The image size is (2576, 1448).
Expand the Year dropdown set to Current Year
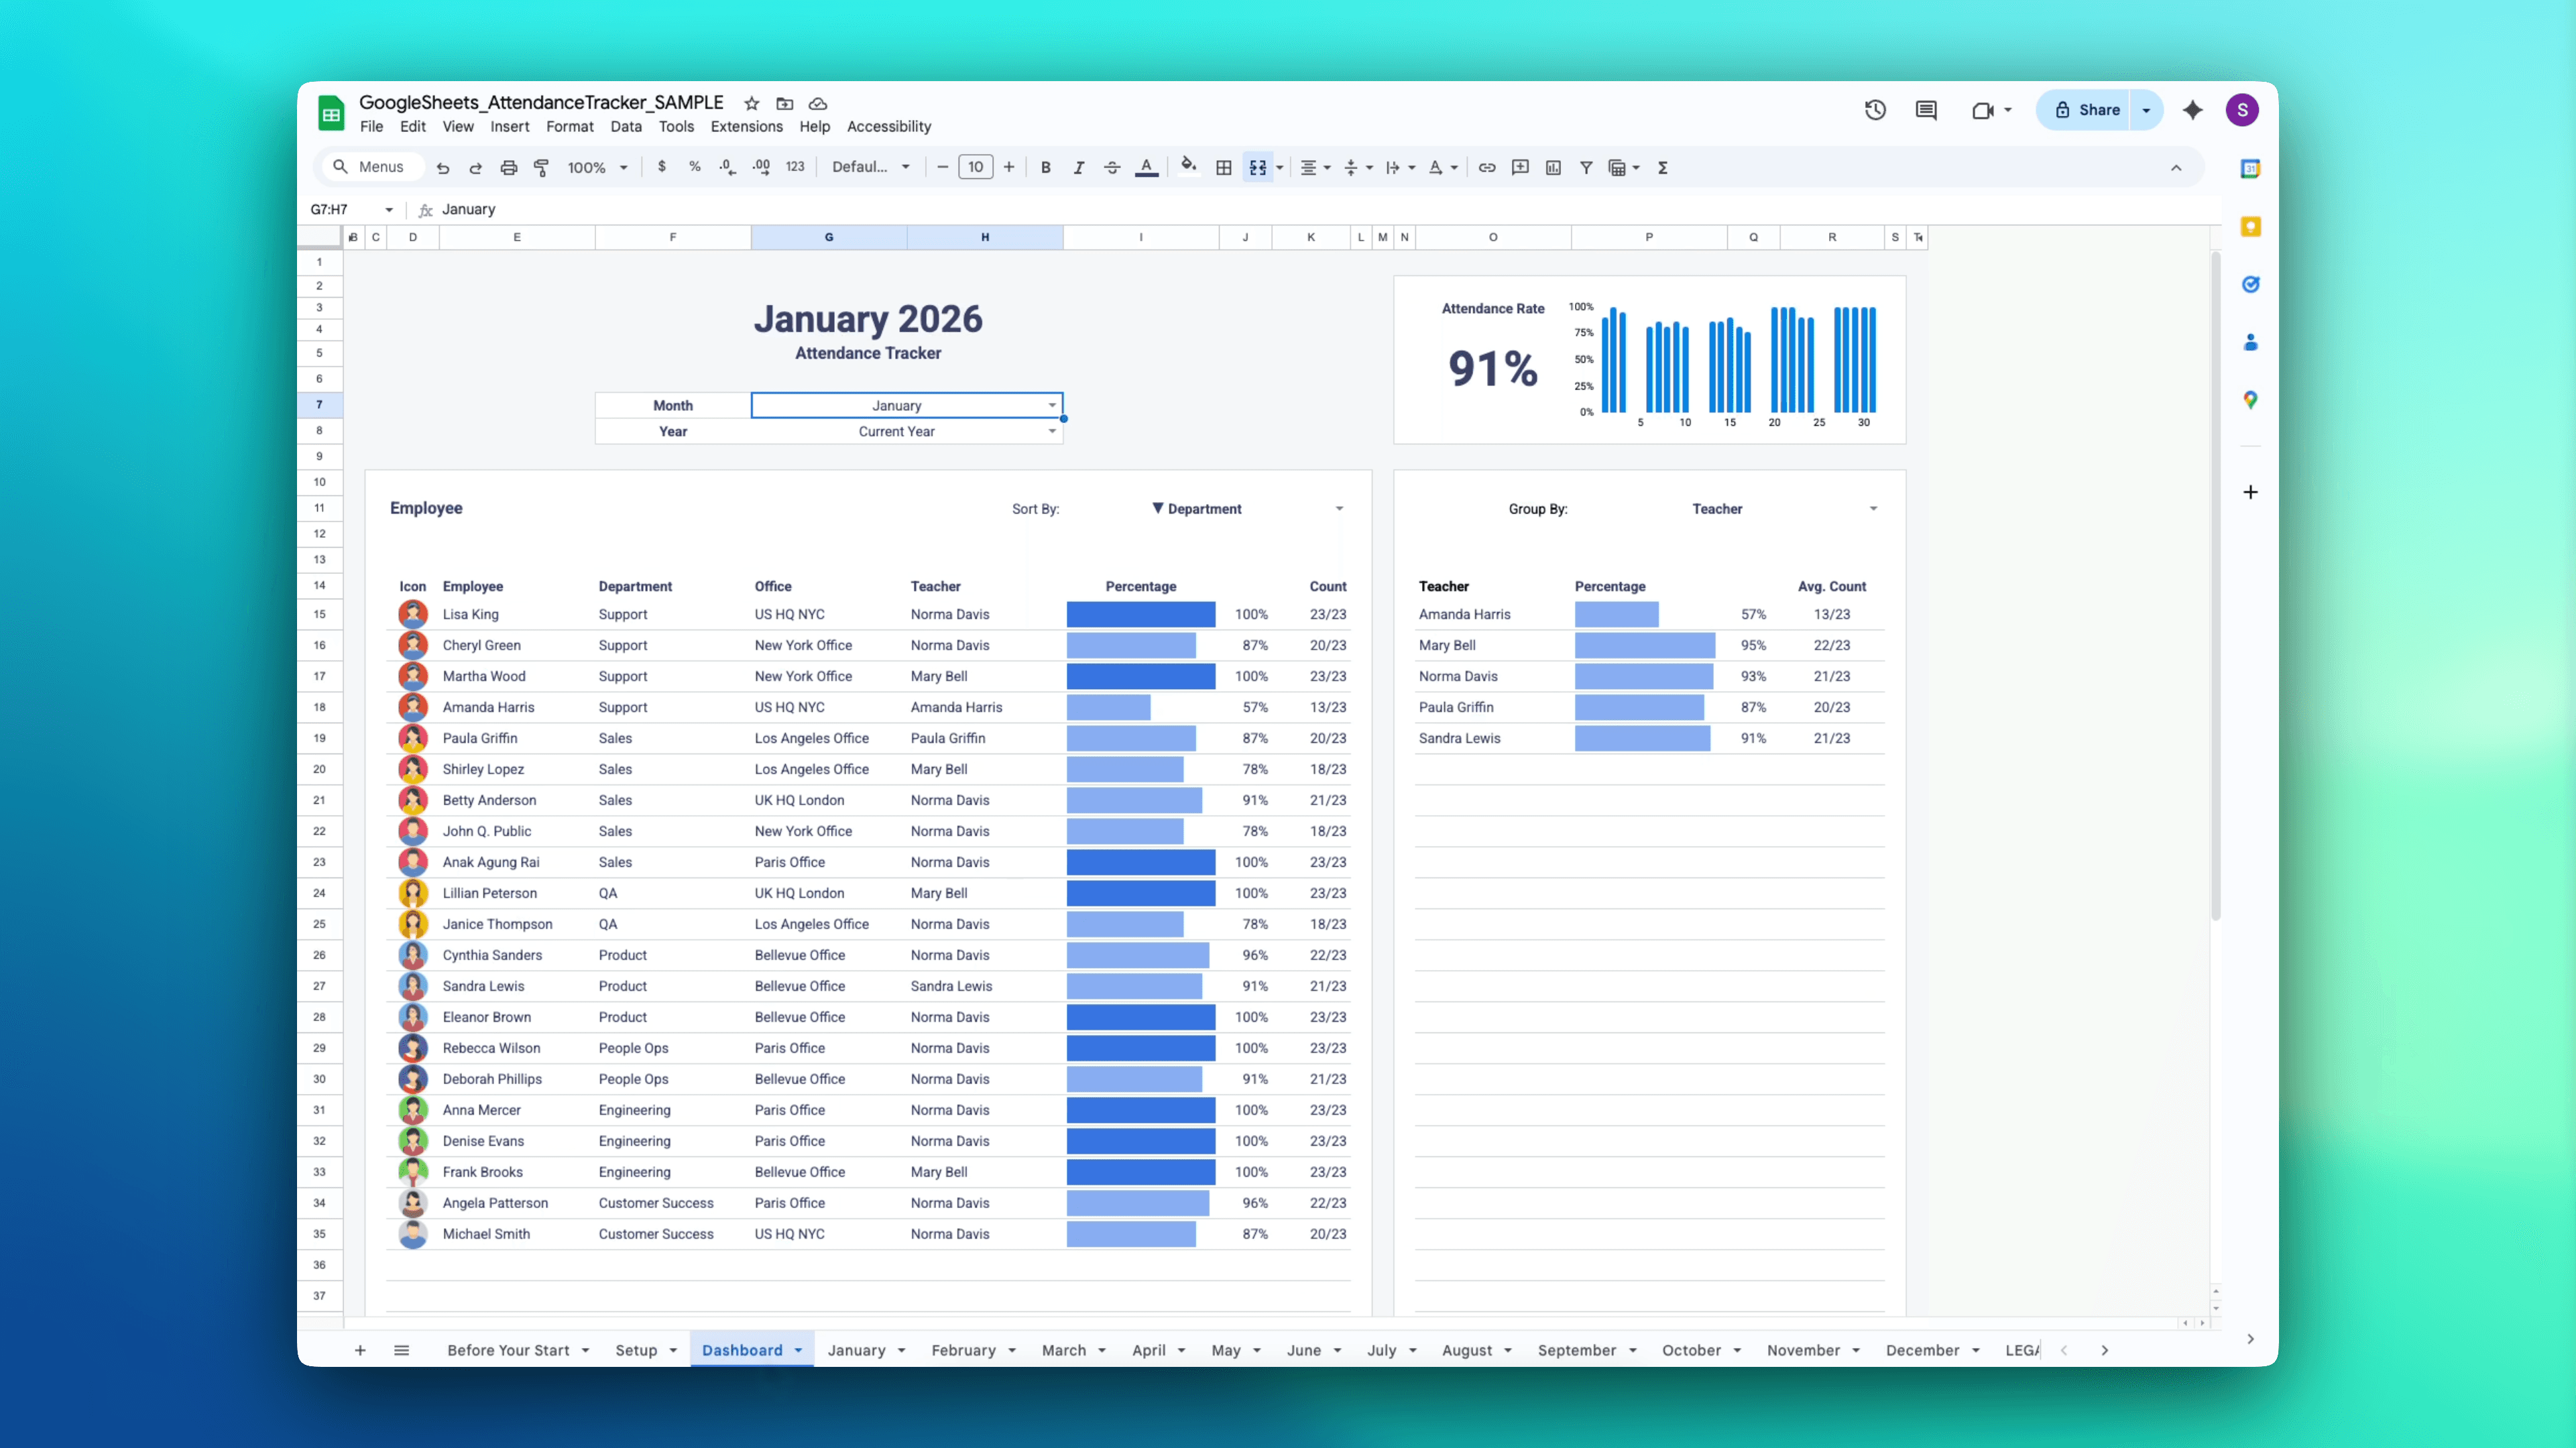(1050, 431)
